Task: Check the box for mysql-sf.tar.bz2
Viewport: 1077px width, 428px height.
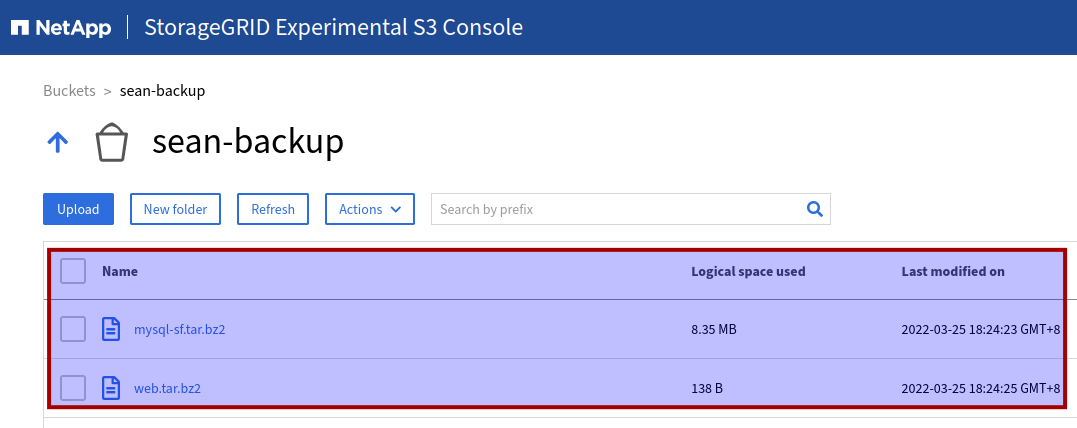Action: click(x=73, y=329)
